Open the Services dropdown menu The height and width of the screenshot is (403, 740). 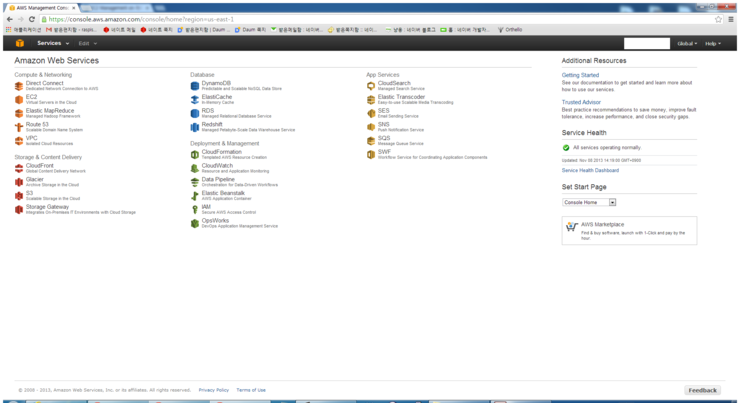53,43
